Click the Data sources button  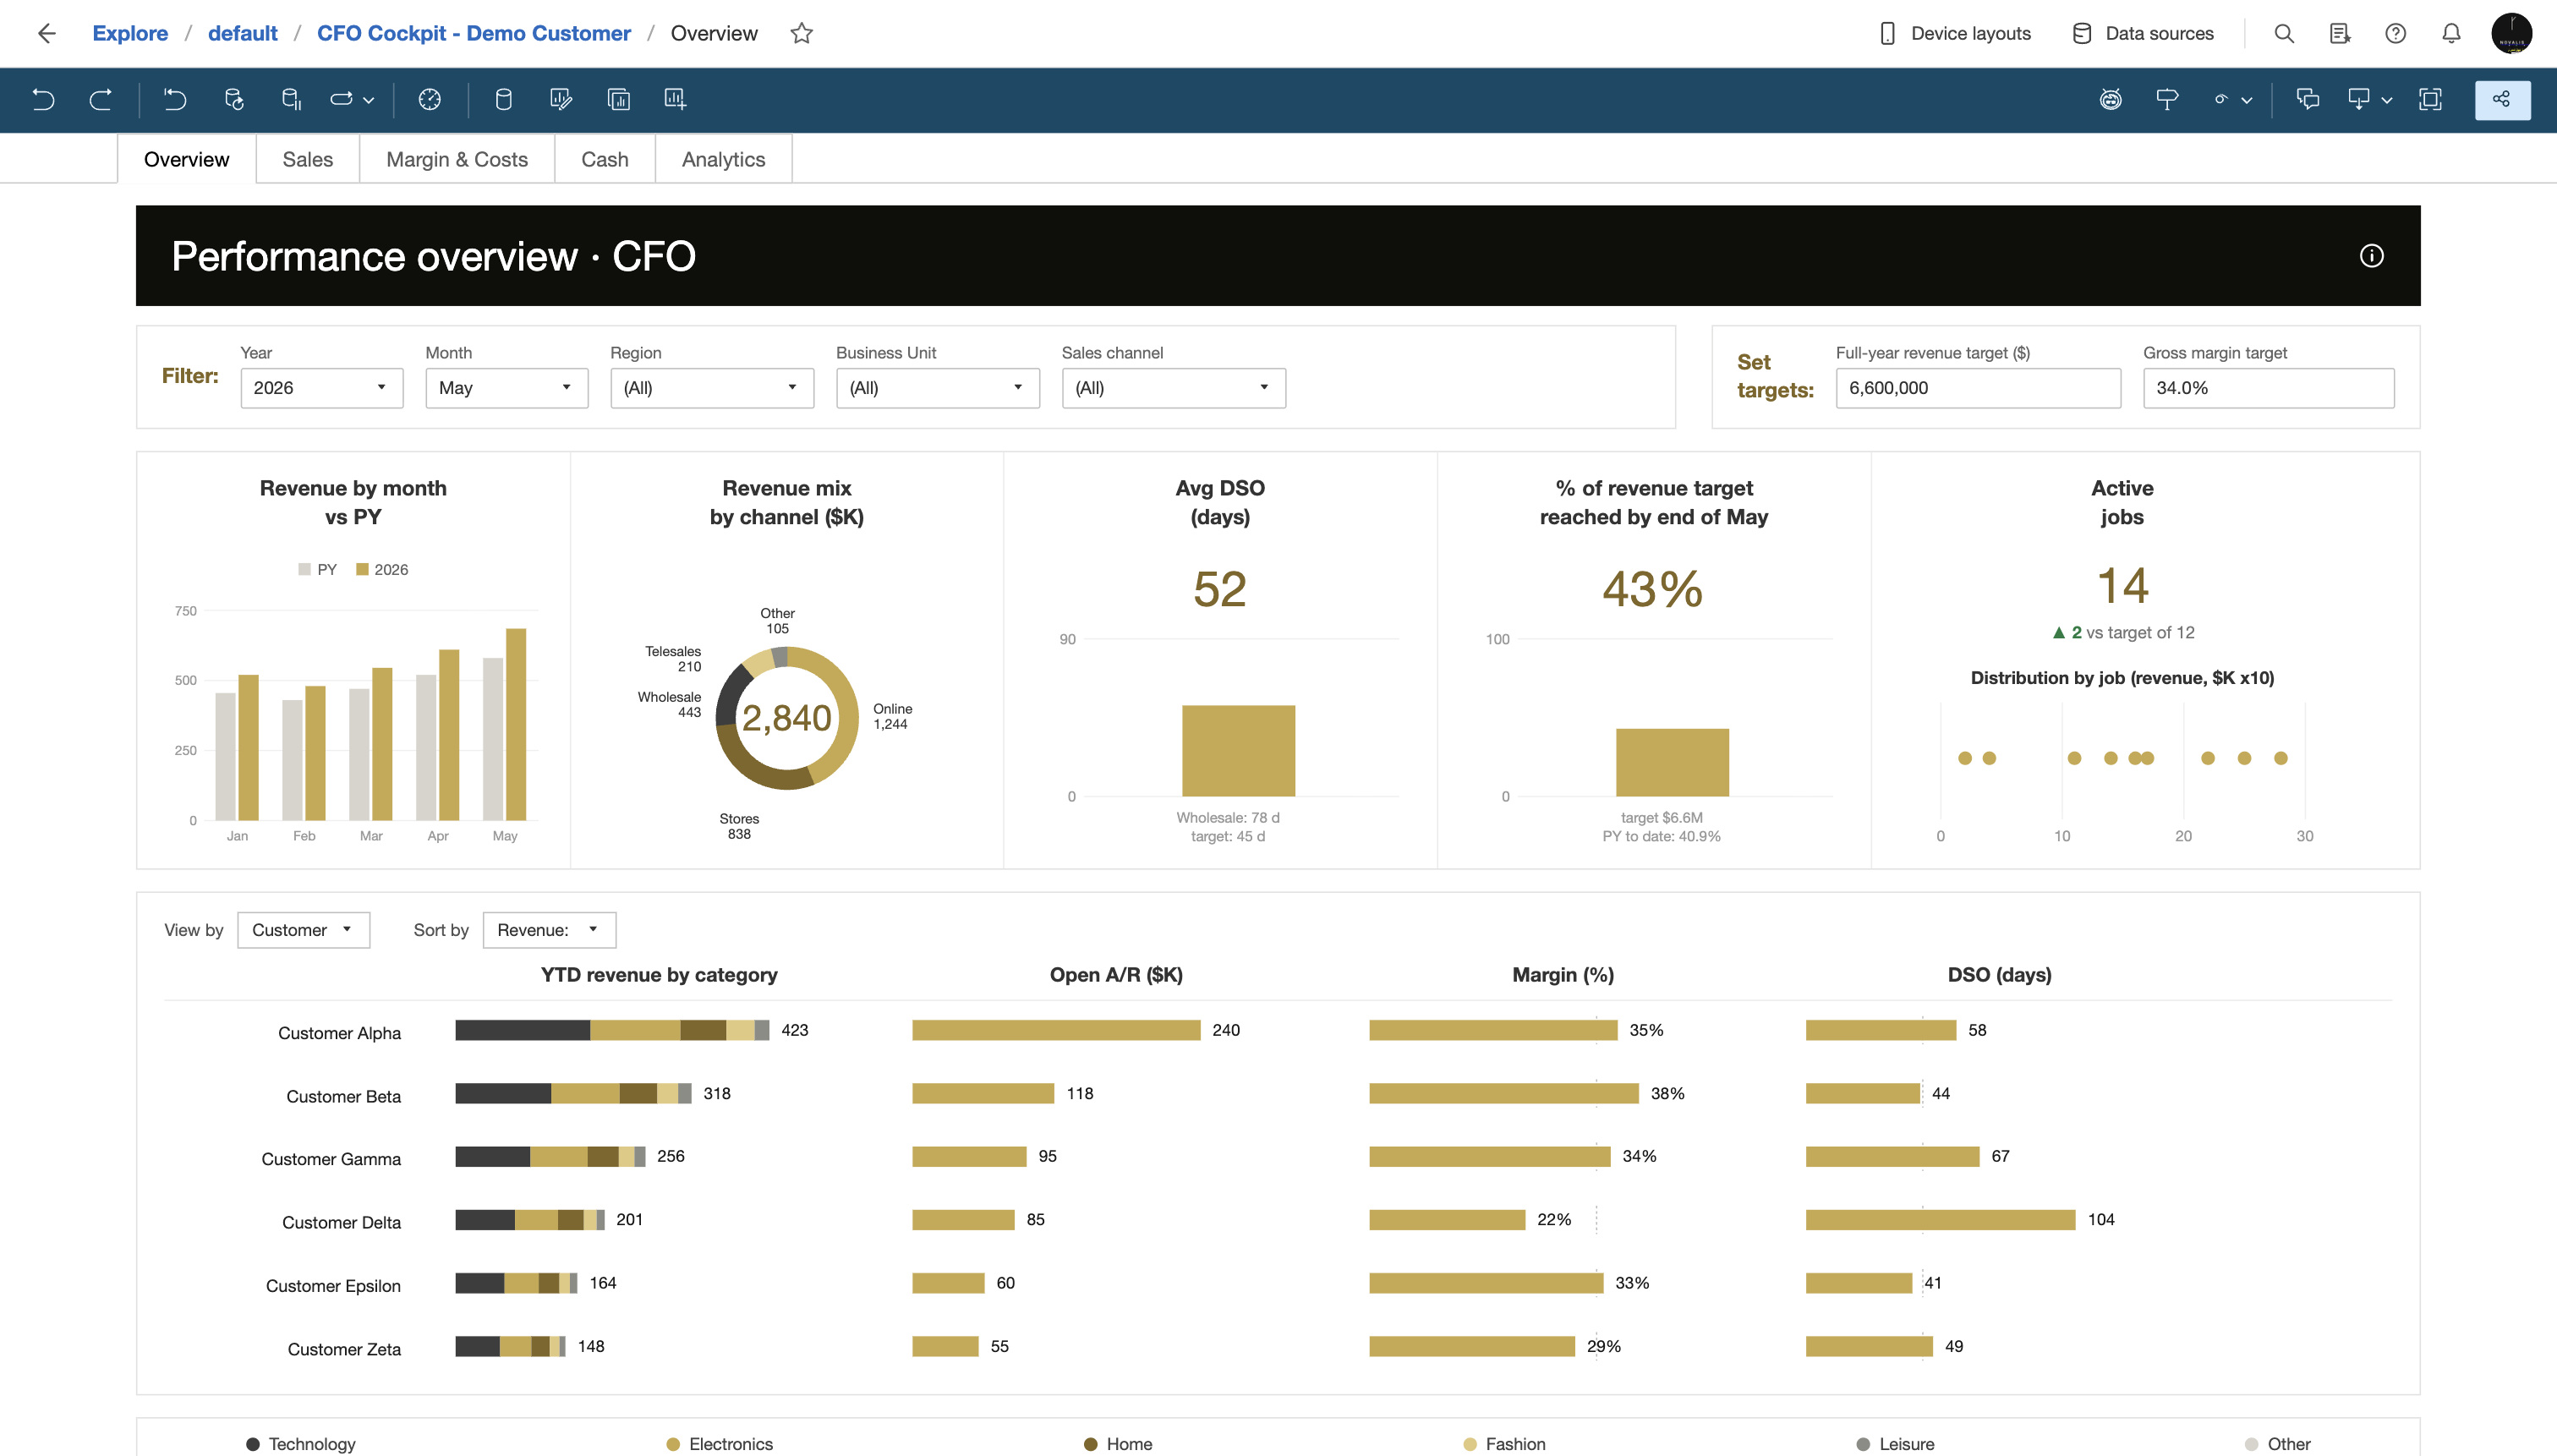[2143, 33]
